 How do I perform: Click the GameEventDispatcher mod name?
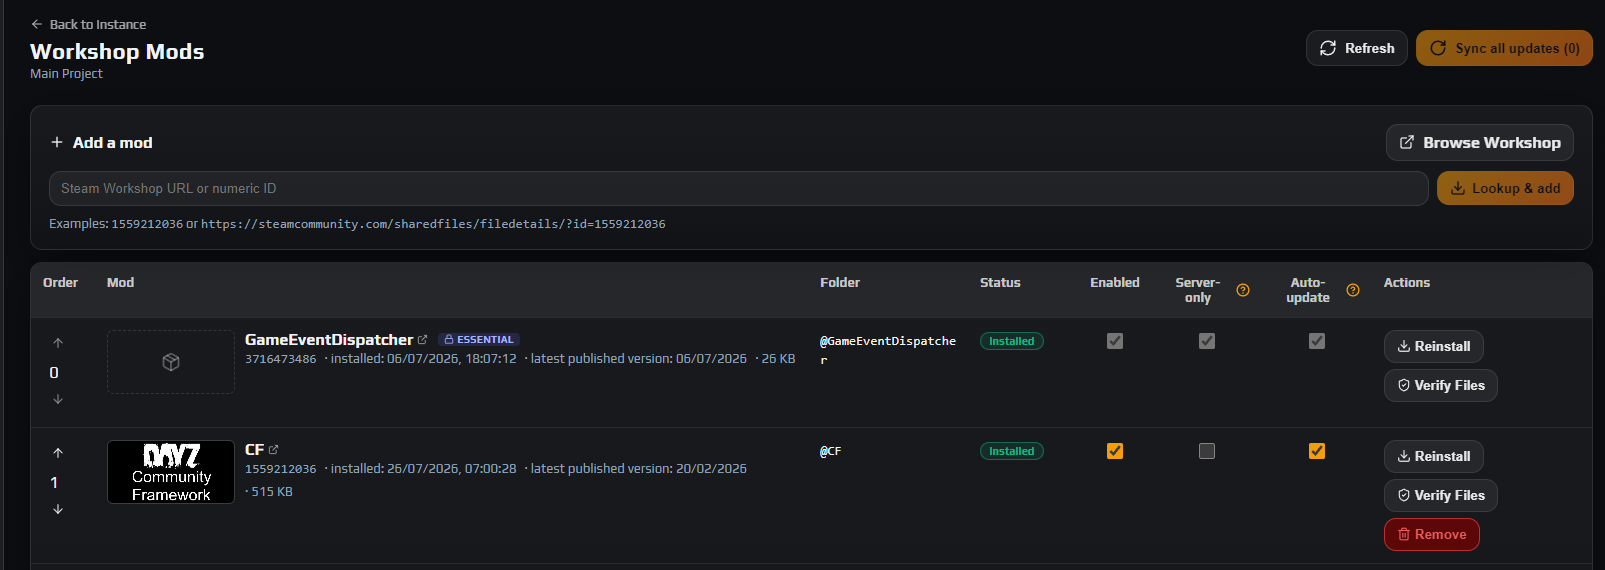coord(329,340)
